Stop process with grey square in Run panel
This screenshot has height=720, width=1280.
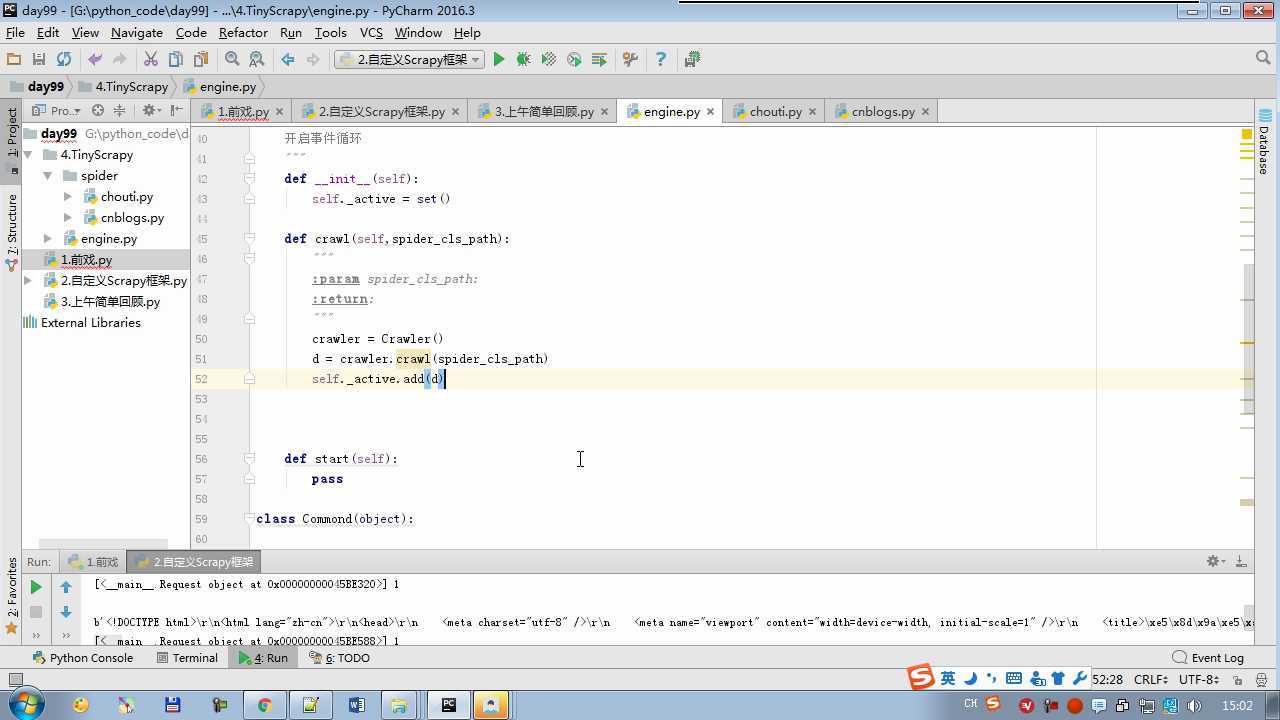tap(36, 612)
